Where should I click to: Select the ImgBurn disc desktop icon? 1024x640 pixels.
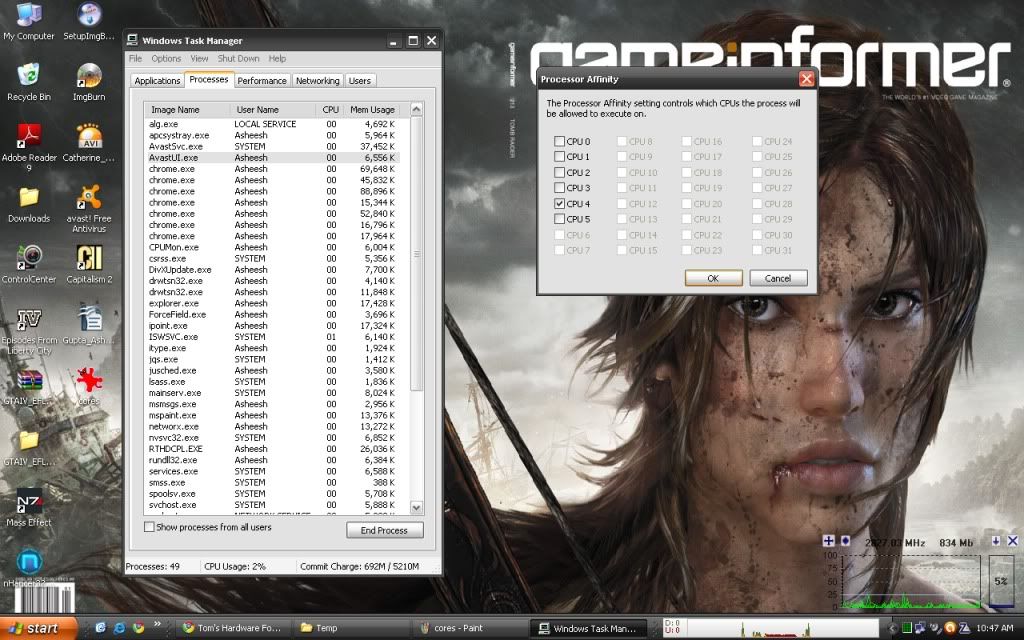point(89,82)
